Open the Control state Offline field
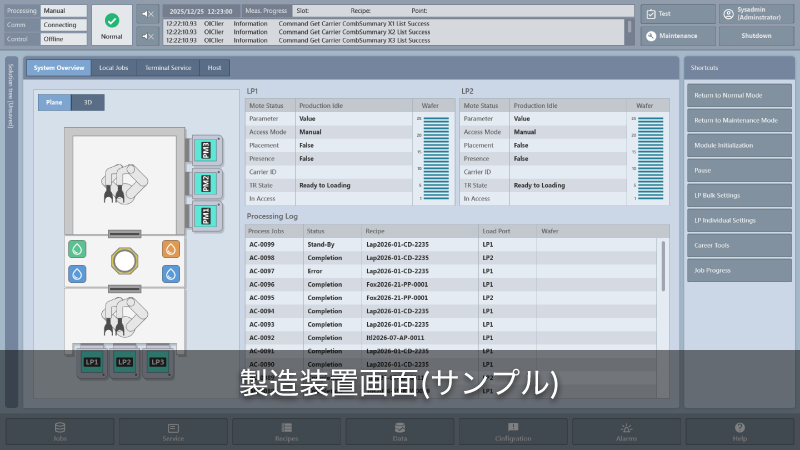Screen dimensions: 800x450 tap(63, 39)
